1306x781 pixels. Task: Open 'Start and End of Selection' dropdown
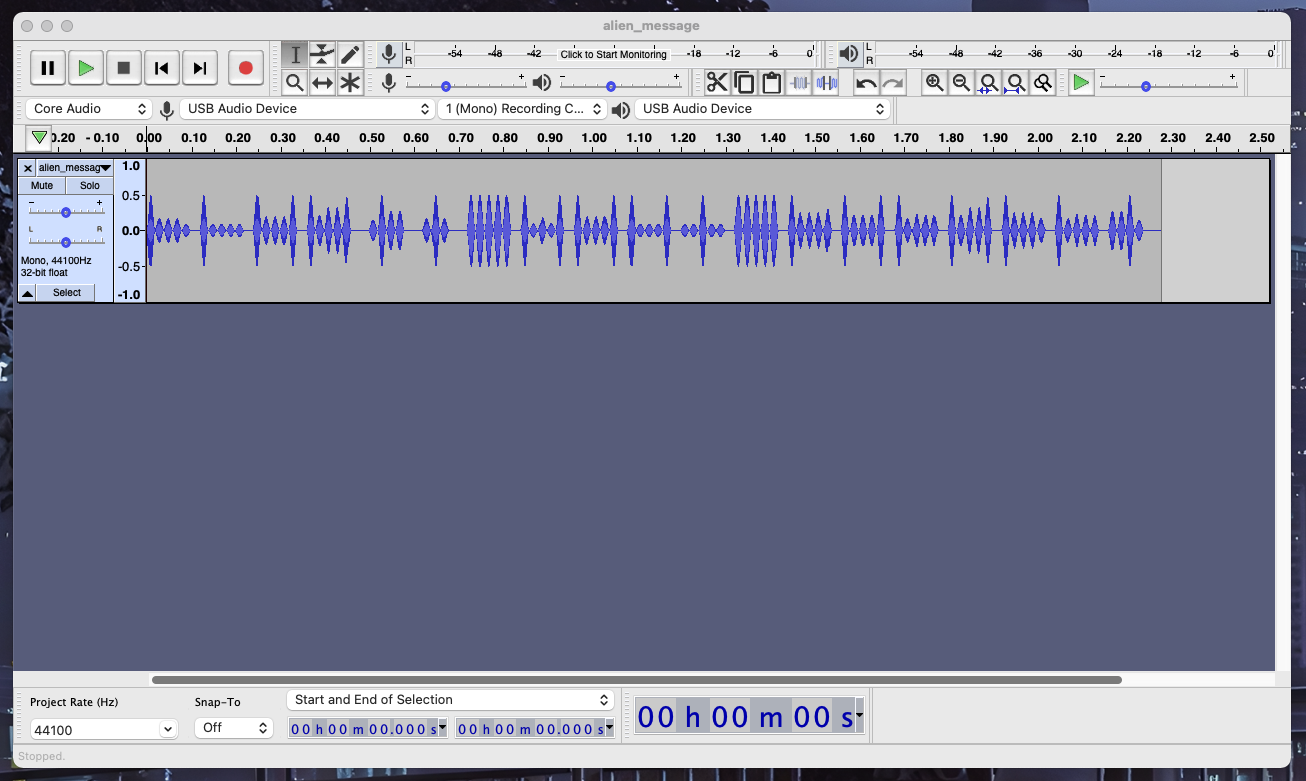pyautogui.click(x=450, y=700)
